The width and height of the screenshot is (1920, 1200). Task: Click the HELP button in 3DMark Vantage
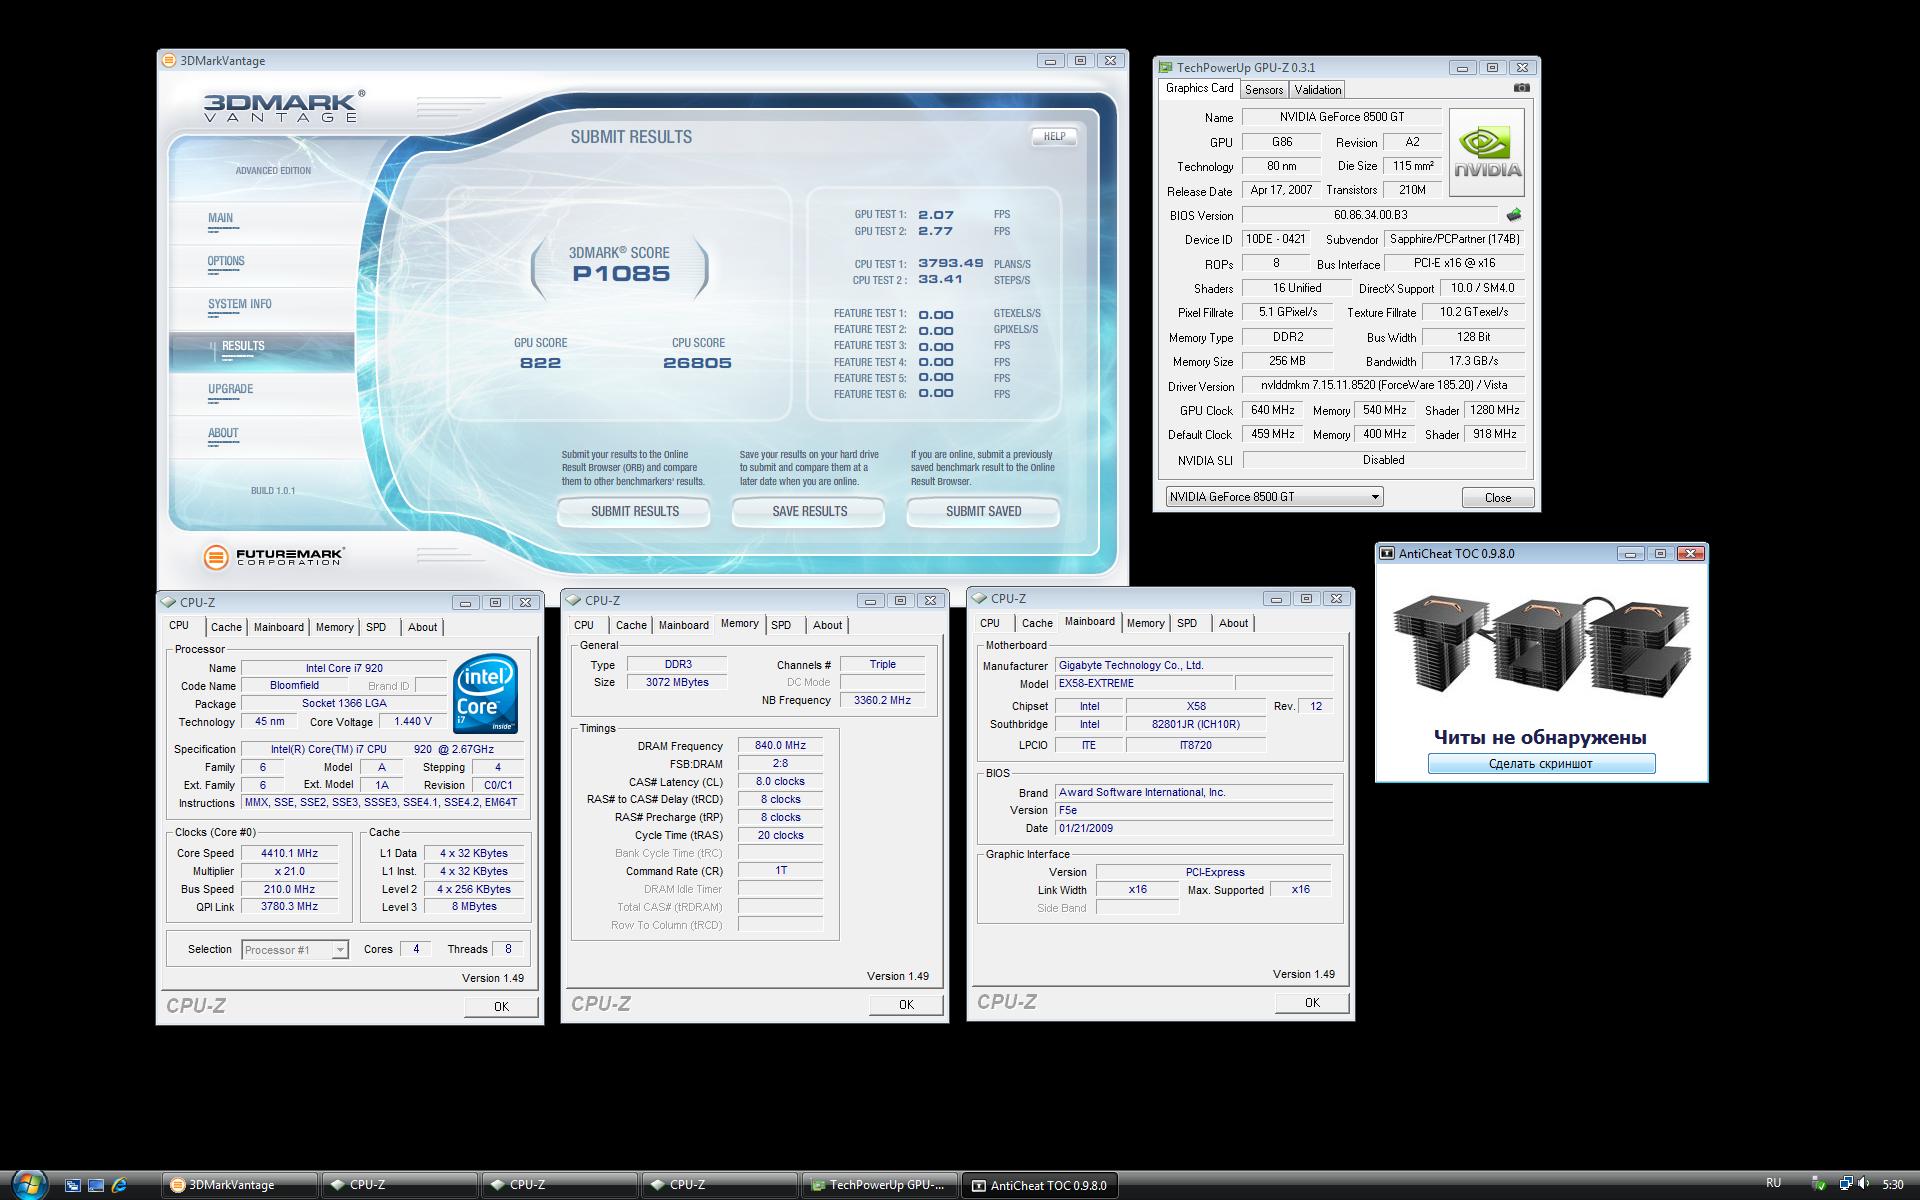(x=1054, y=137)
